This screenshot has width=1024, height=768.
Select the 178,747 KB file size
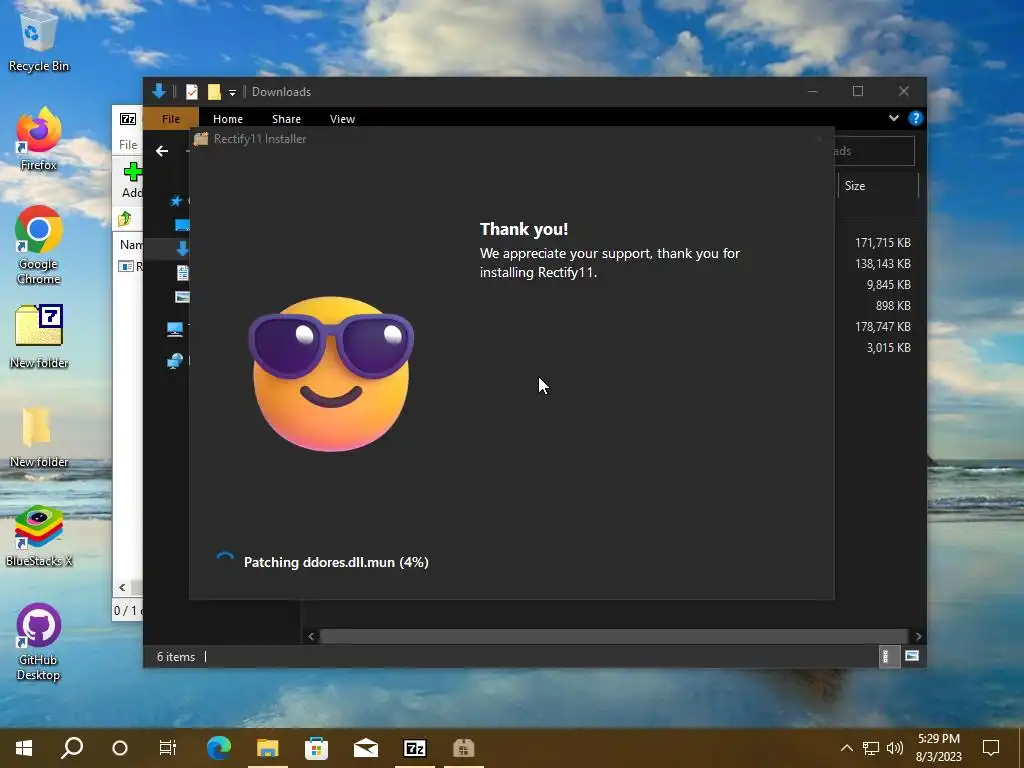click(x=882, y=327)
